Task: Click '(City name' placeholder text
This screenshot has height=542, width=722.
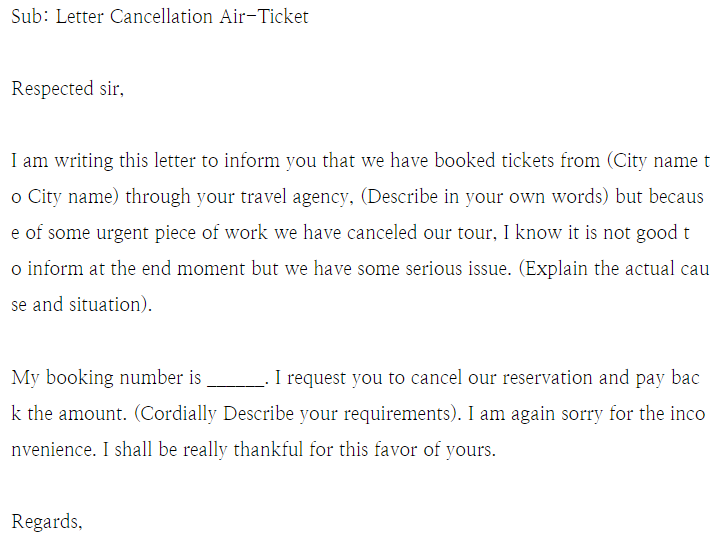Action: point(652,161)
